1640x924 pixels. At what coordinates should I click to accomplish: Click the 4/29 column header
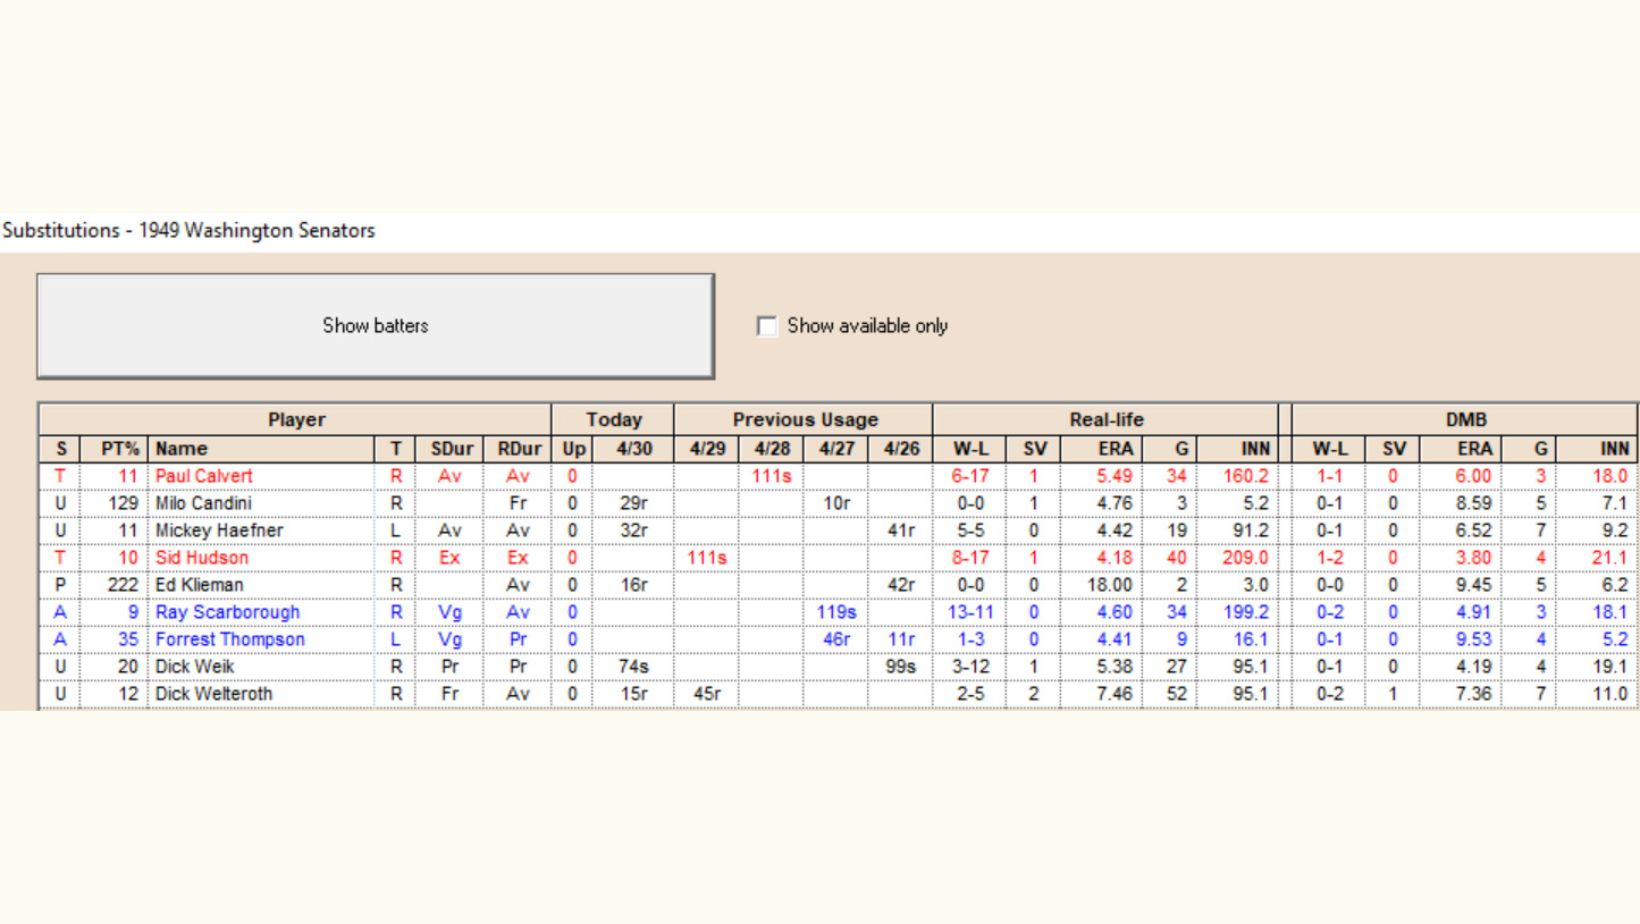[707, 449]
